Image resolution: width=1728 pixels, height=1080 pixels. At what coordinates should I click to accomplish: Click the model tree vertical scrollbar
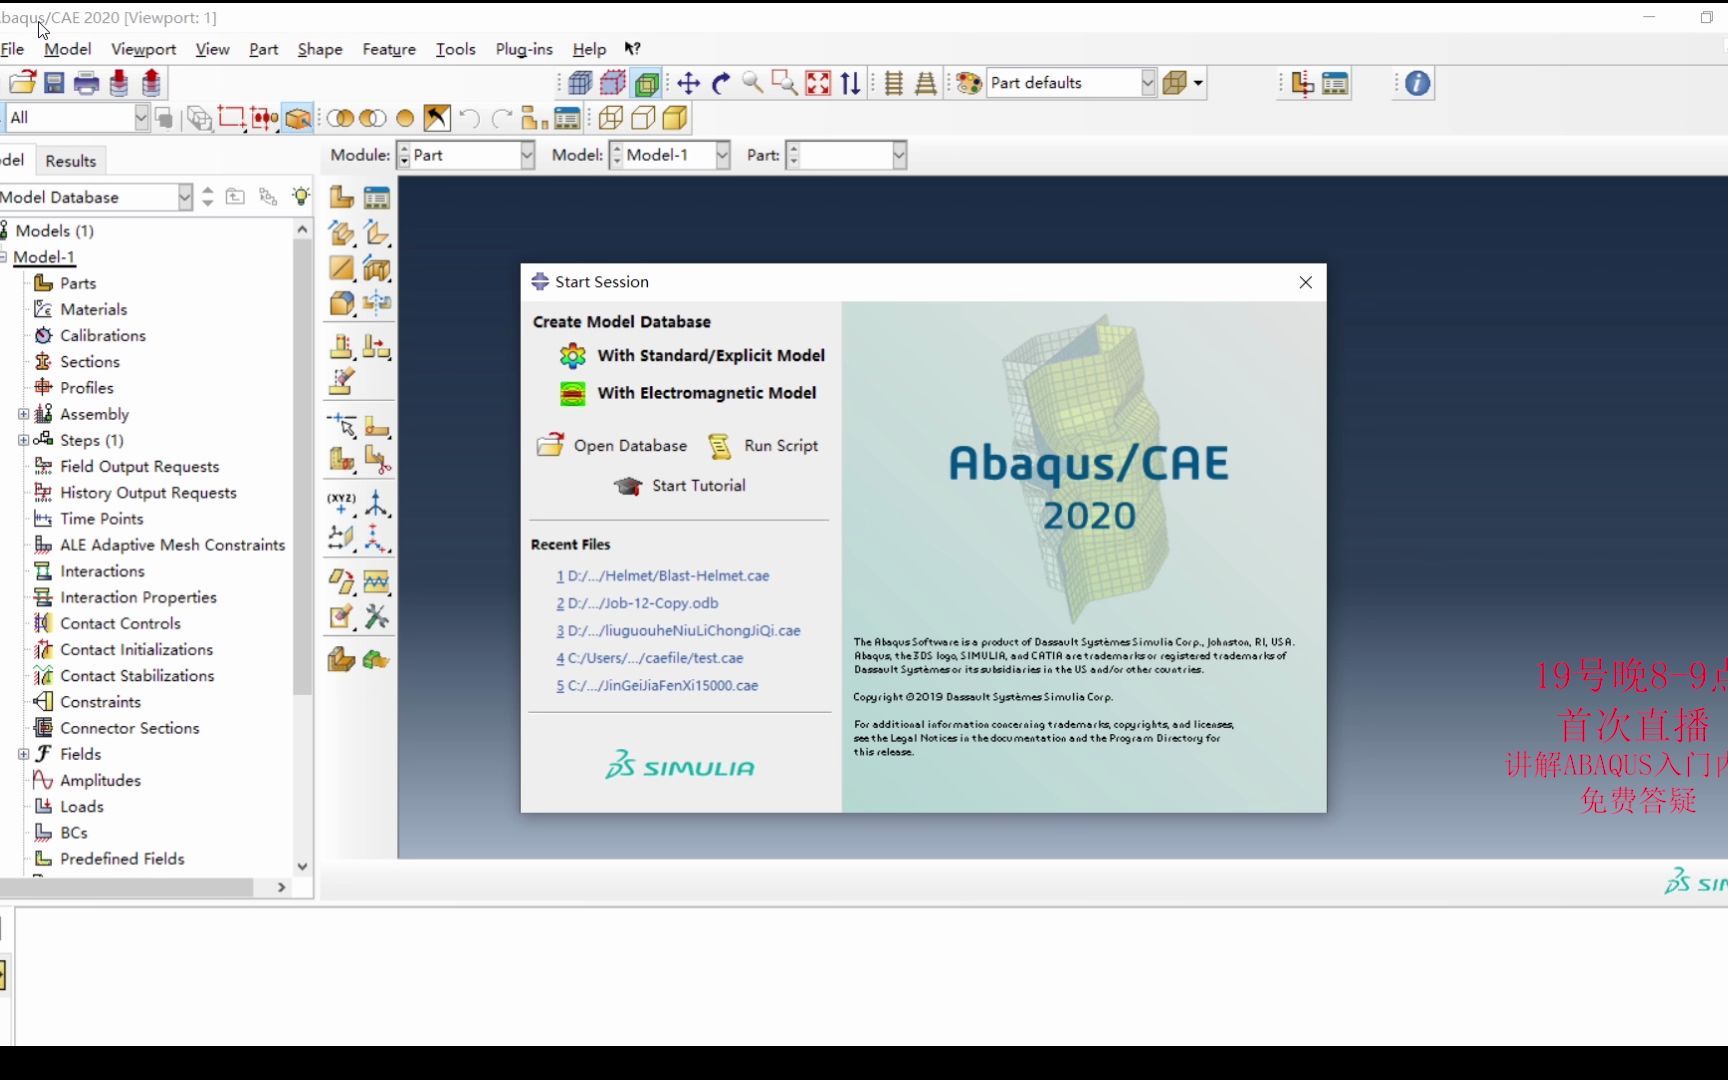(x=302, y=467)
